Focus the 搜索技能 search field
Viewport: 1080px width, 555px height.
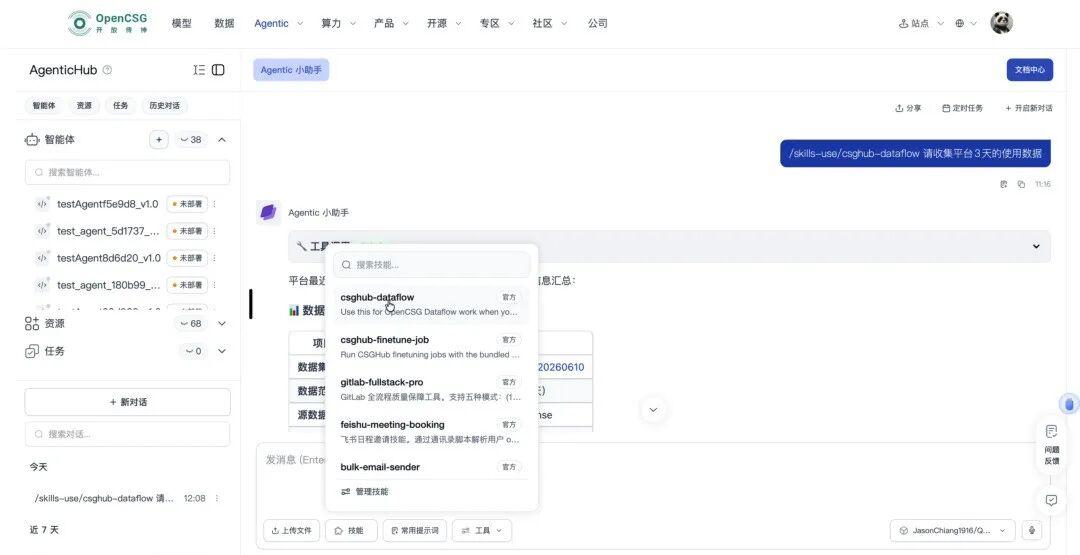click(432, 264)
